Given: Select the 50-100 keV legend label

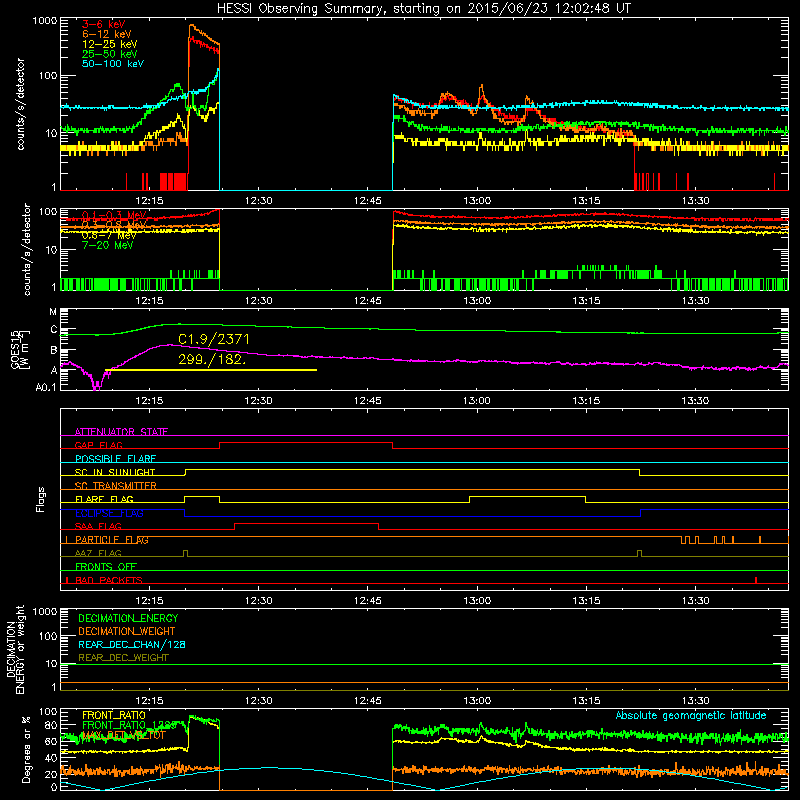Looking at the screenshot, I should tap(113, 63).
